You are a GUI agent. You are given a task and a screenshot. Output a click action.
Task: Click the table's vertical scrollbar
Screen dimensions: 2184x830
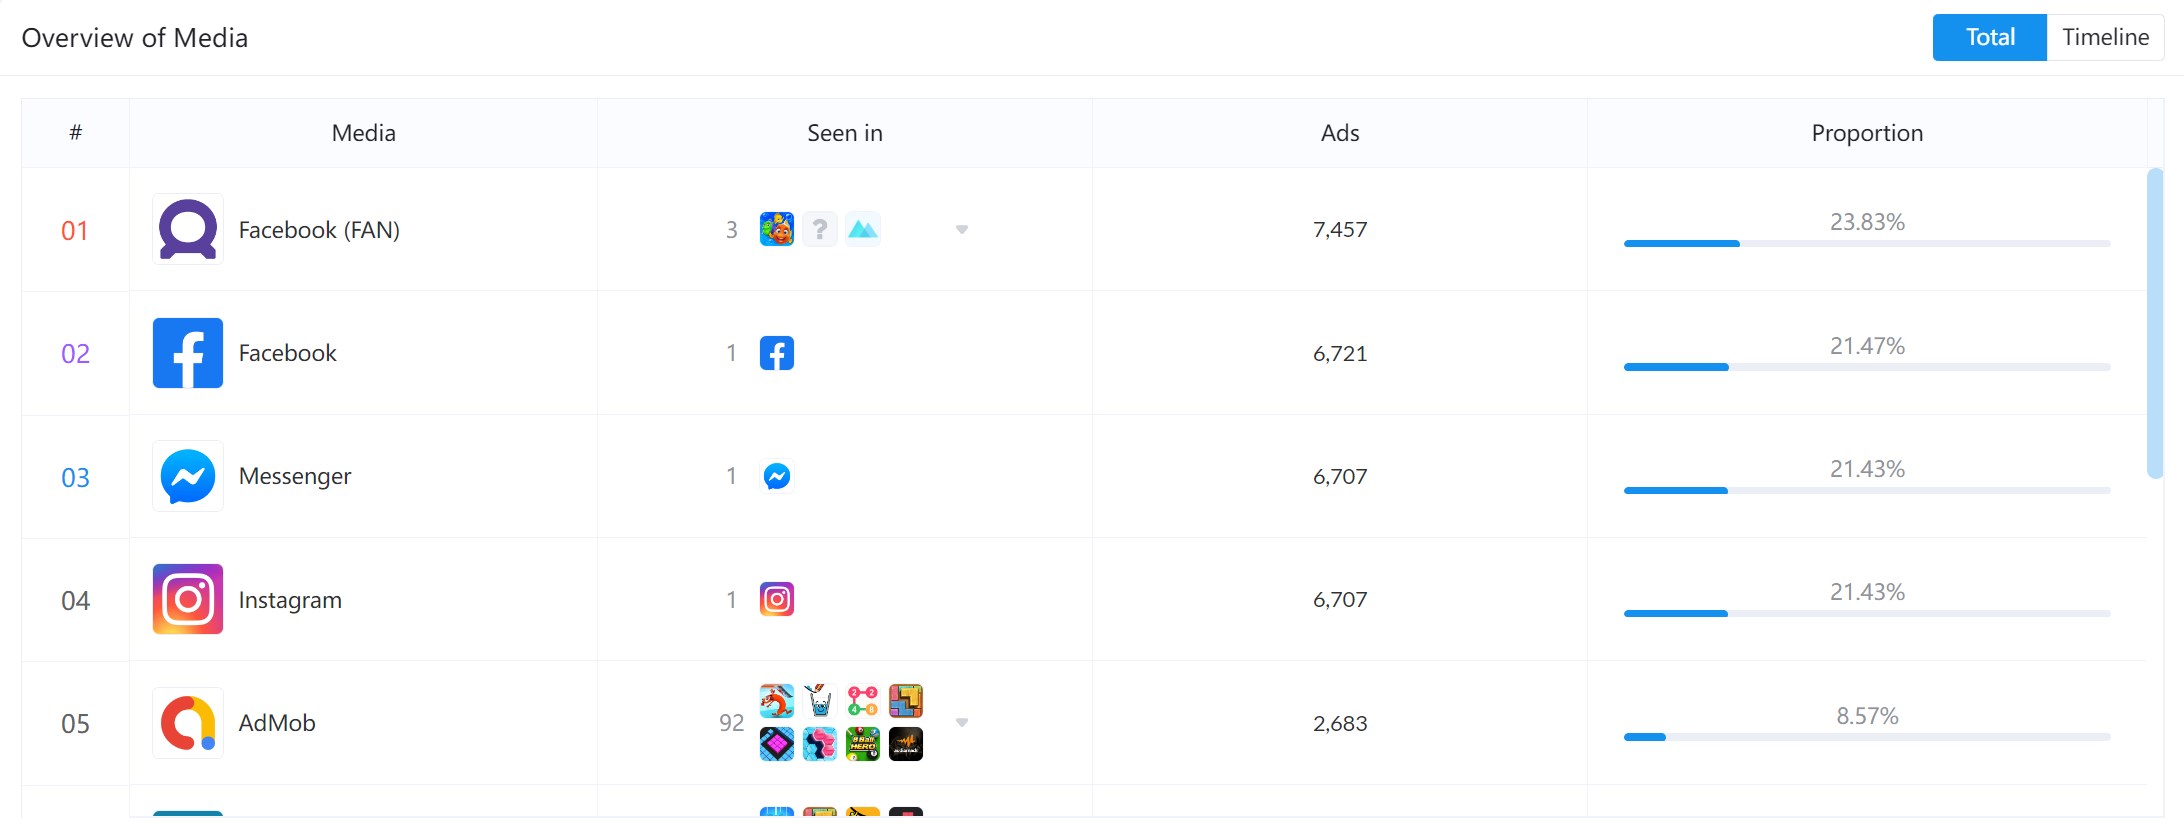click(x=2155, y=323)
